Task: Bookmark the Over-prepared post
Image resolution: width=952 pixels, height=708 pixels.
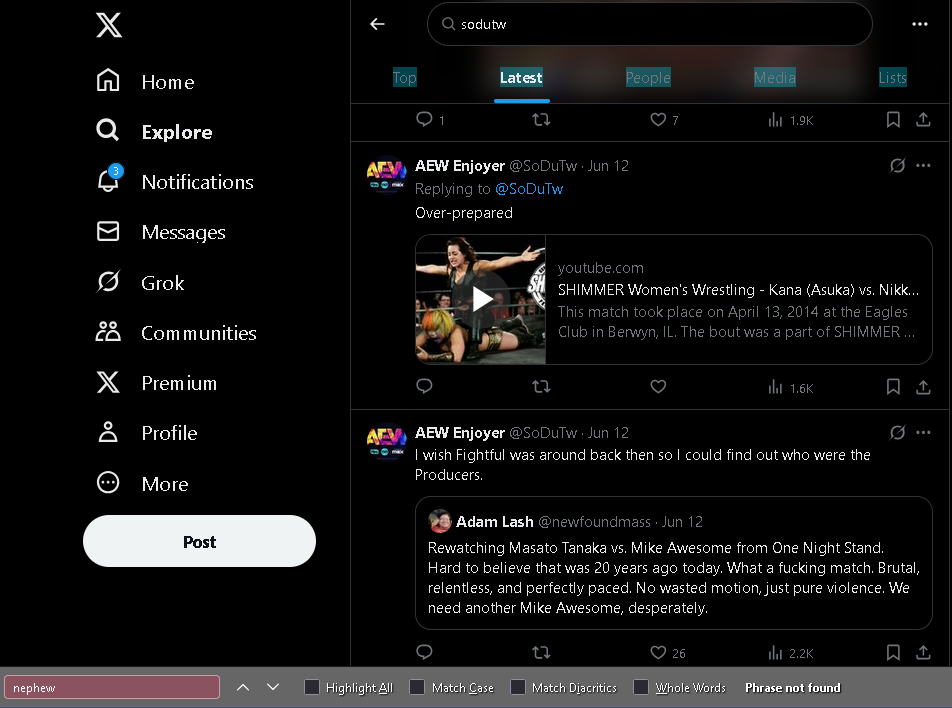Action: tap(893, 387)
